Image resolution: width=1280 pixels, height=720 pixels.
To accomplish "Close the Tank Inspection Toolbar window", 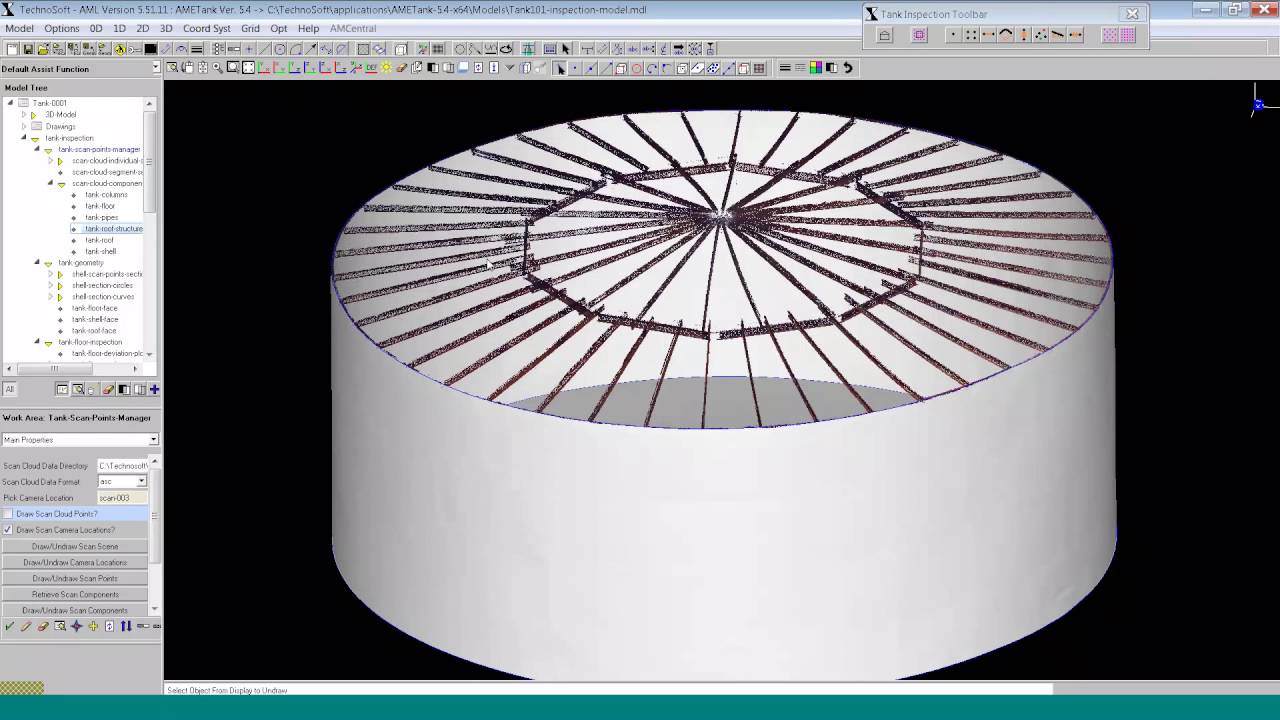I will (1132, 14).
